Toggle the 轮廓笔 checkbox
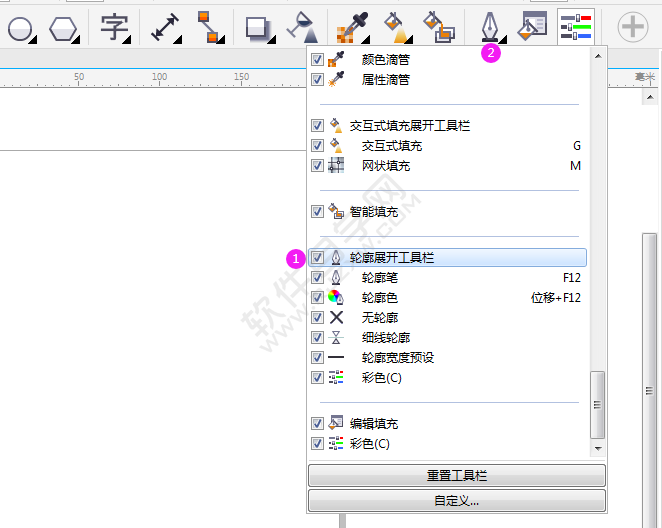The width and height of the screenshot is (662, 528). coord(317,278)
